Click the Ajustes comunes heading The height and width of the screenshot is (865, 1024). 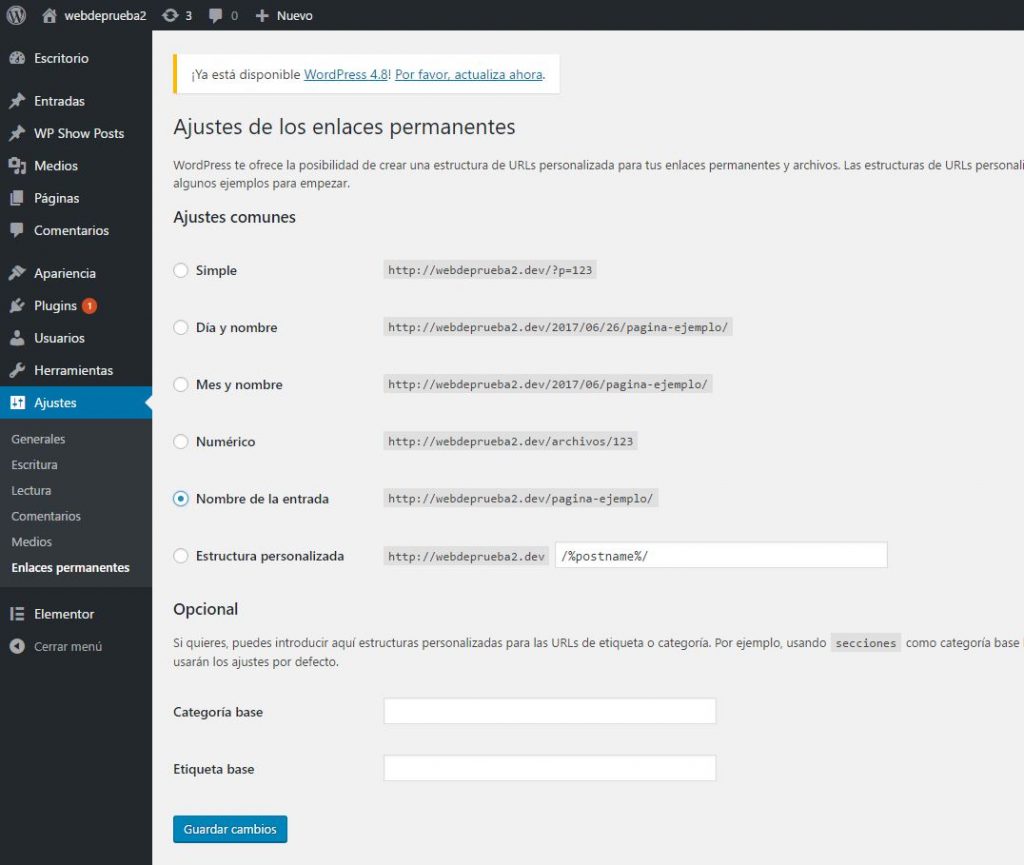pos(234,217)
